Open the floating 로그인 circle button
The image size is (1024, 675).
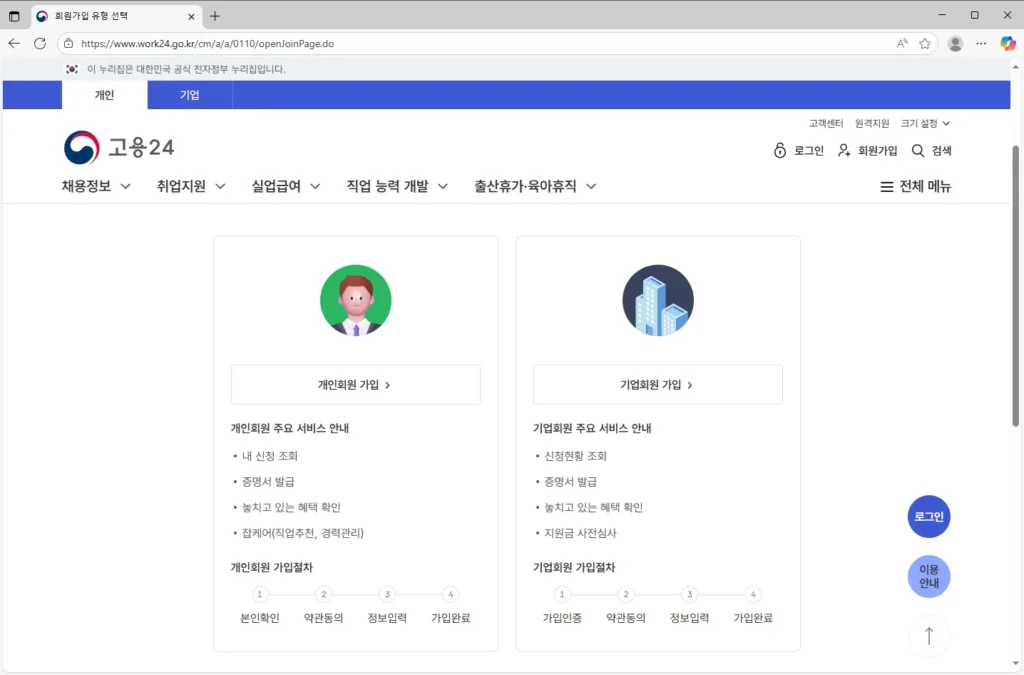(x=928, y=516)
